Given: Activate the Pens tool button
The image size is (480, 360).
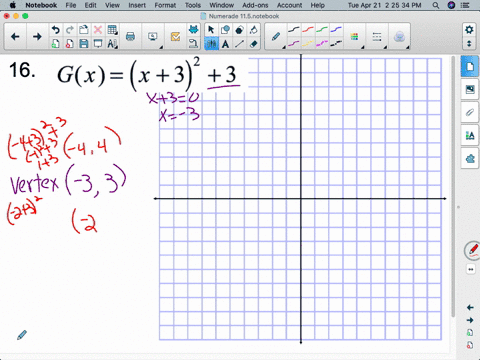Looking at the screenshot, I should [211, 44].
